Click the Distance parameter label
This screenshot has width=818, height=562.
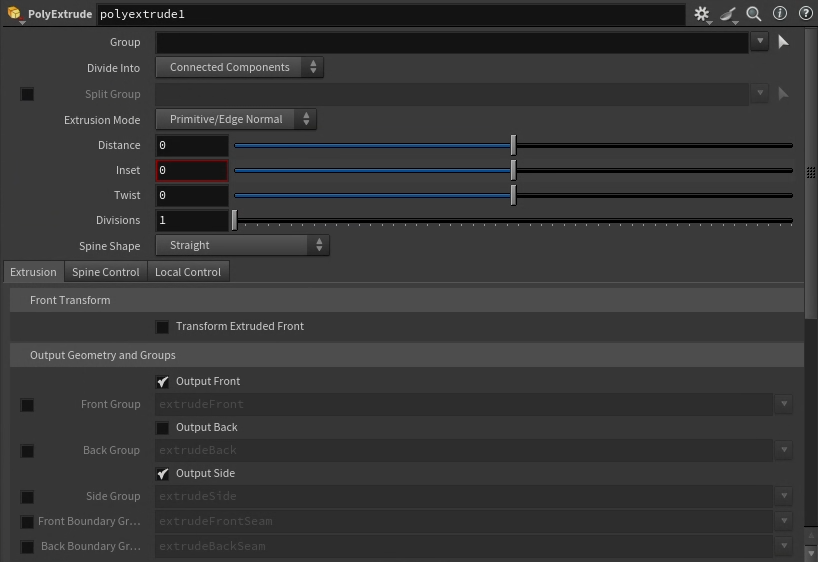[x=119, y=145]
